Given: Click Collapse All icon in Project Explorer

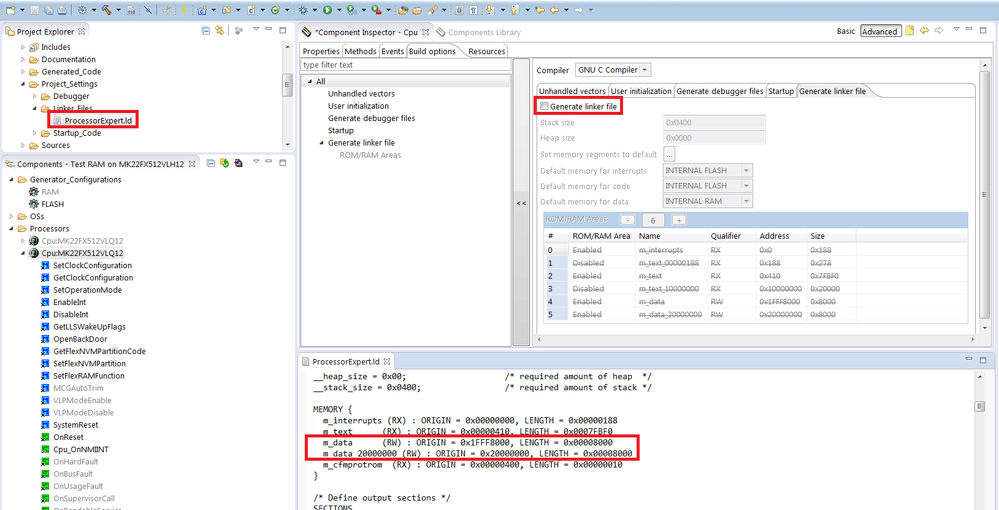Looking at the screenshot, I should pyautogui.click(x=206, y=31).
